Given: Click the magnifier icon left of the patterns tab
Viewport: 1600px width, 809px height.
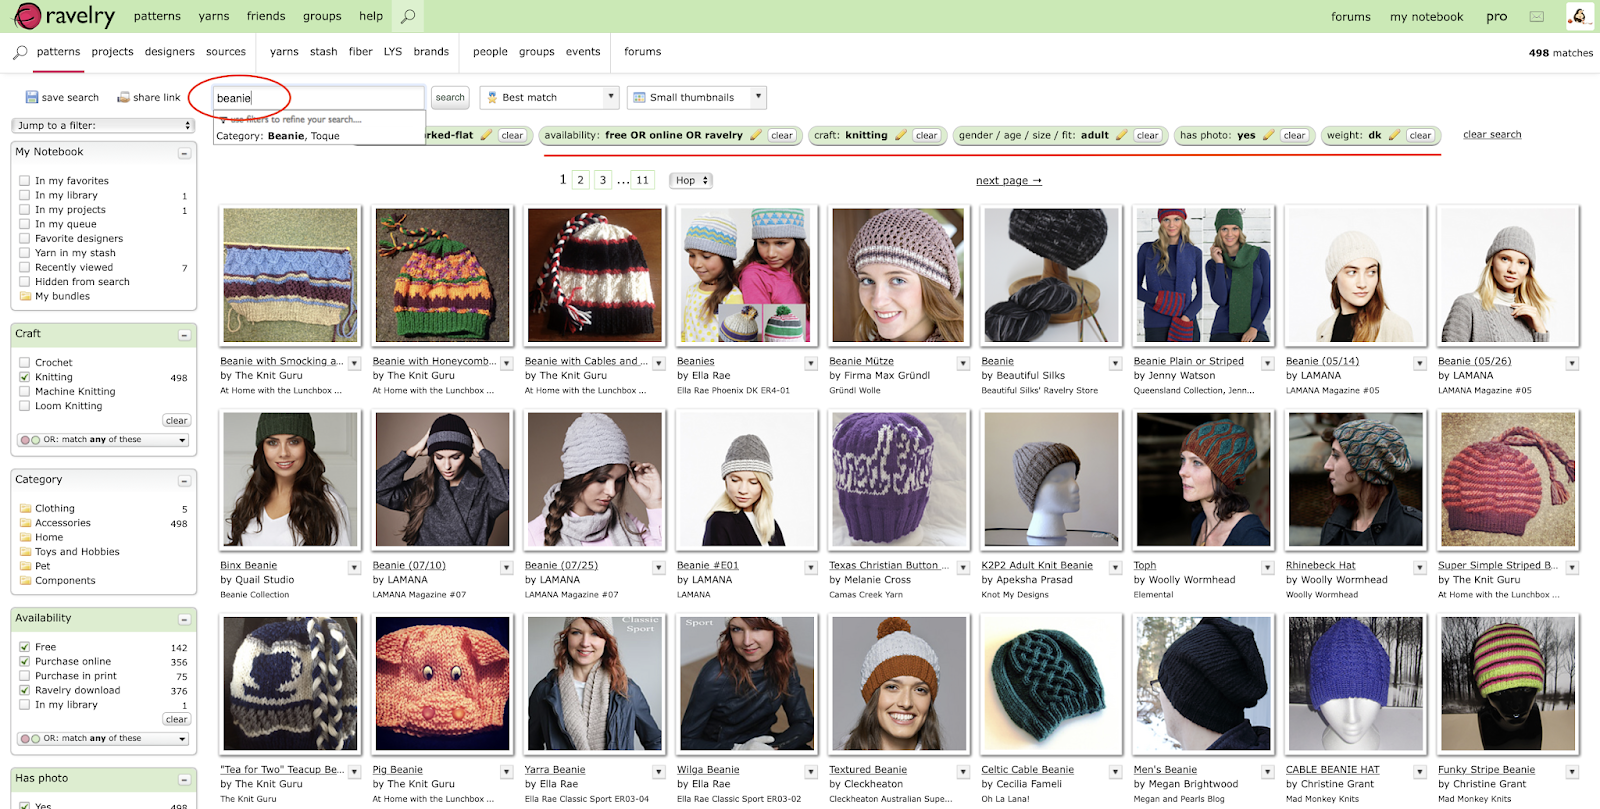Looking at the screenshot, I should [20, 52].
